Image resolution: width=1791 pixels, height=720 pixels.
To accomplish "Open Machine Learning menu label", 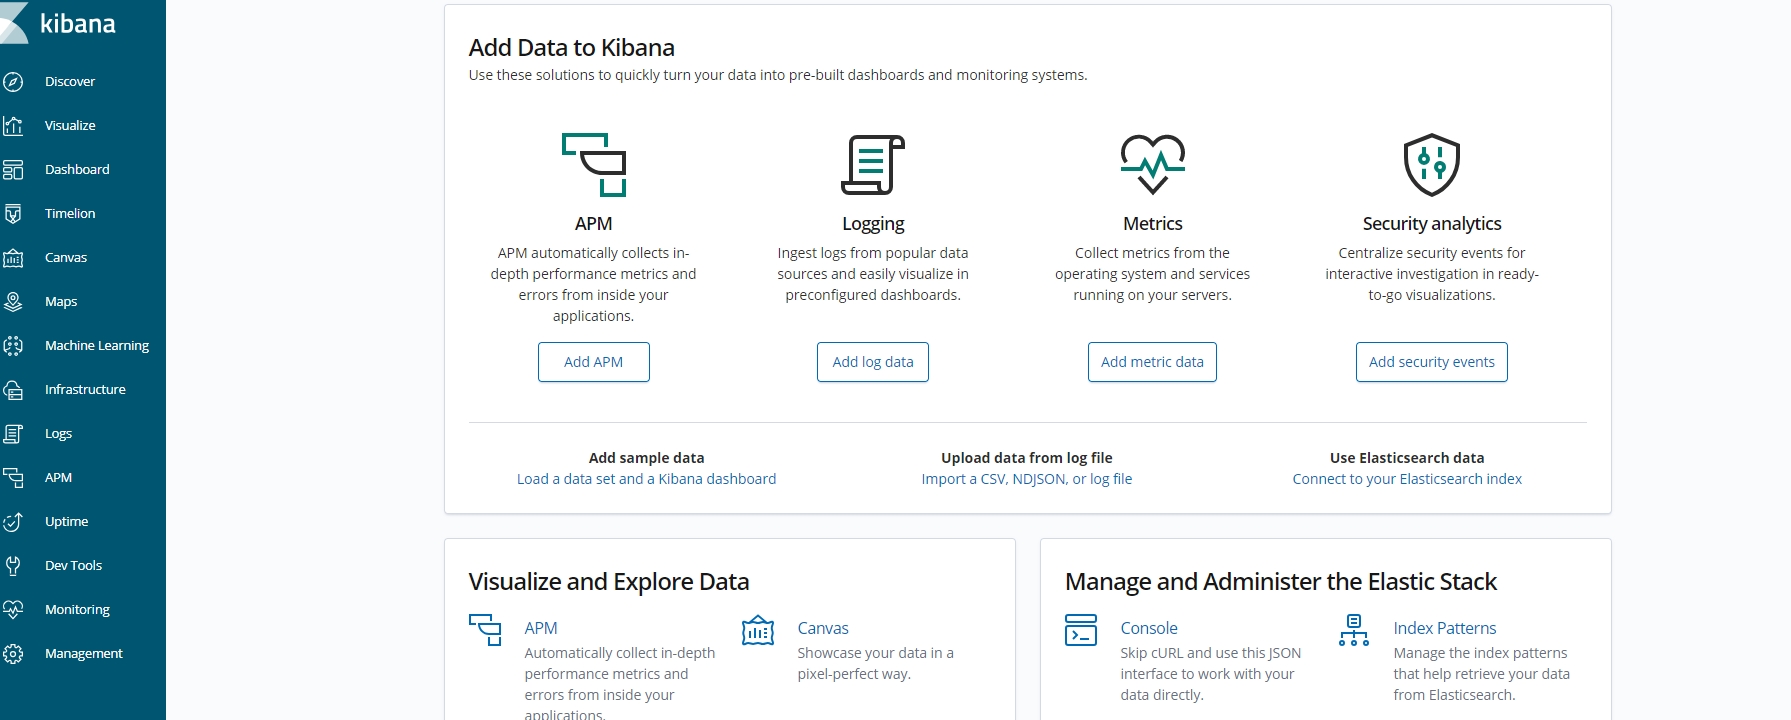I will point(97,346).
